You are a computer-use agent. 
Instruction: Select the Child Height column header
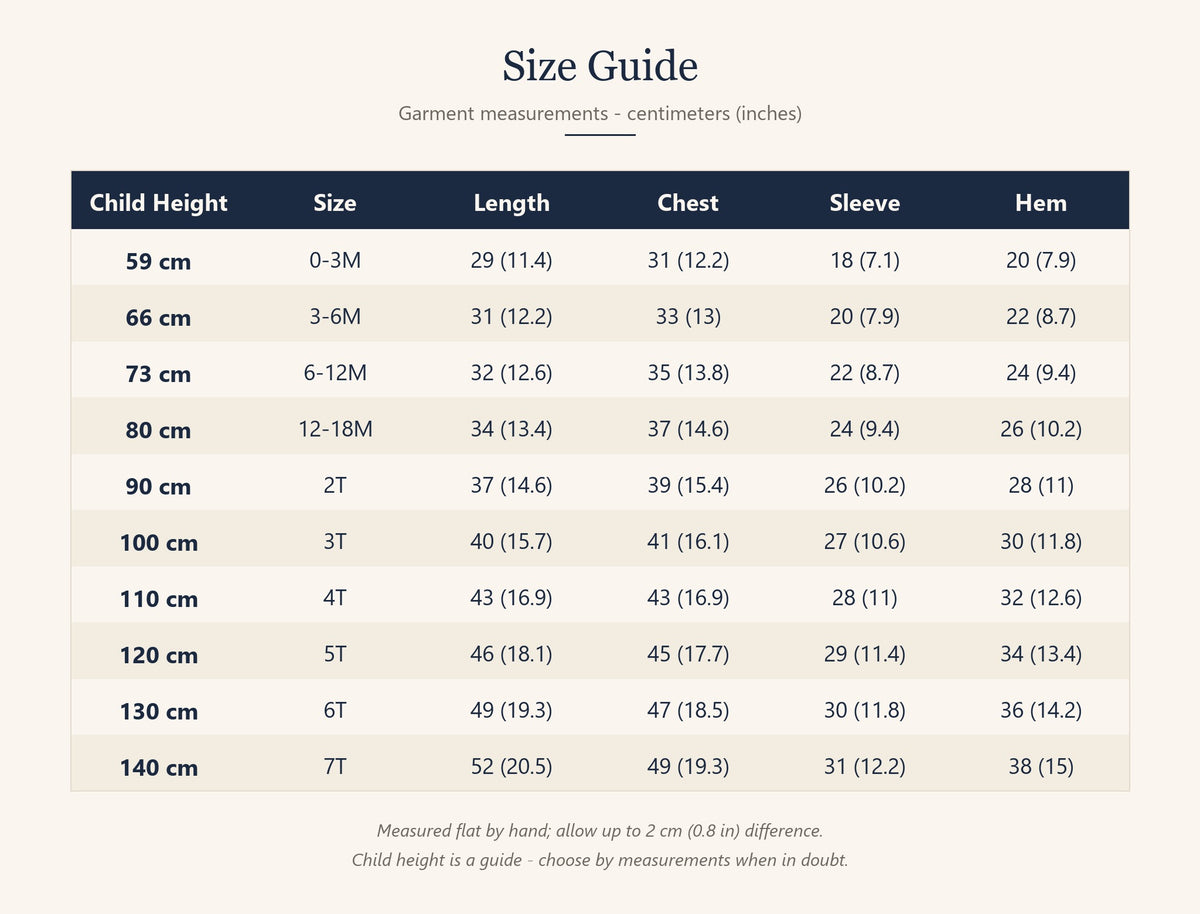pos(159,202)
